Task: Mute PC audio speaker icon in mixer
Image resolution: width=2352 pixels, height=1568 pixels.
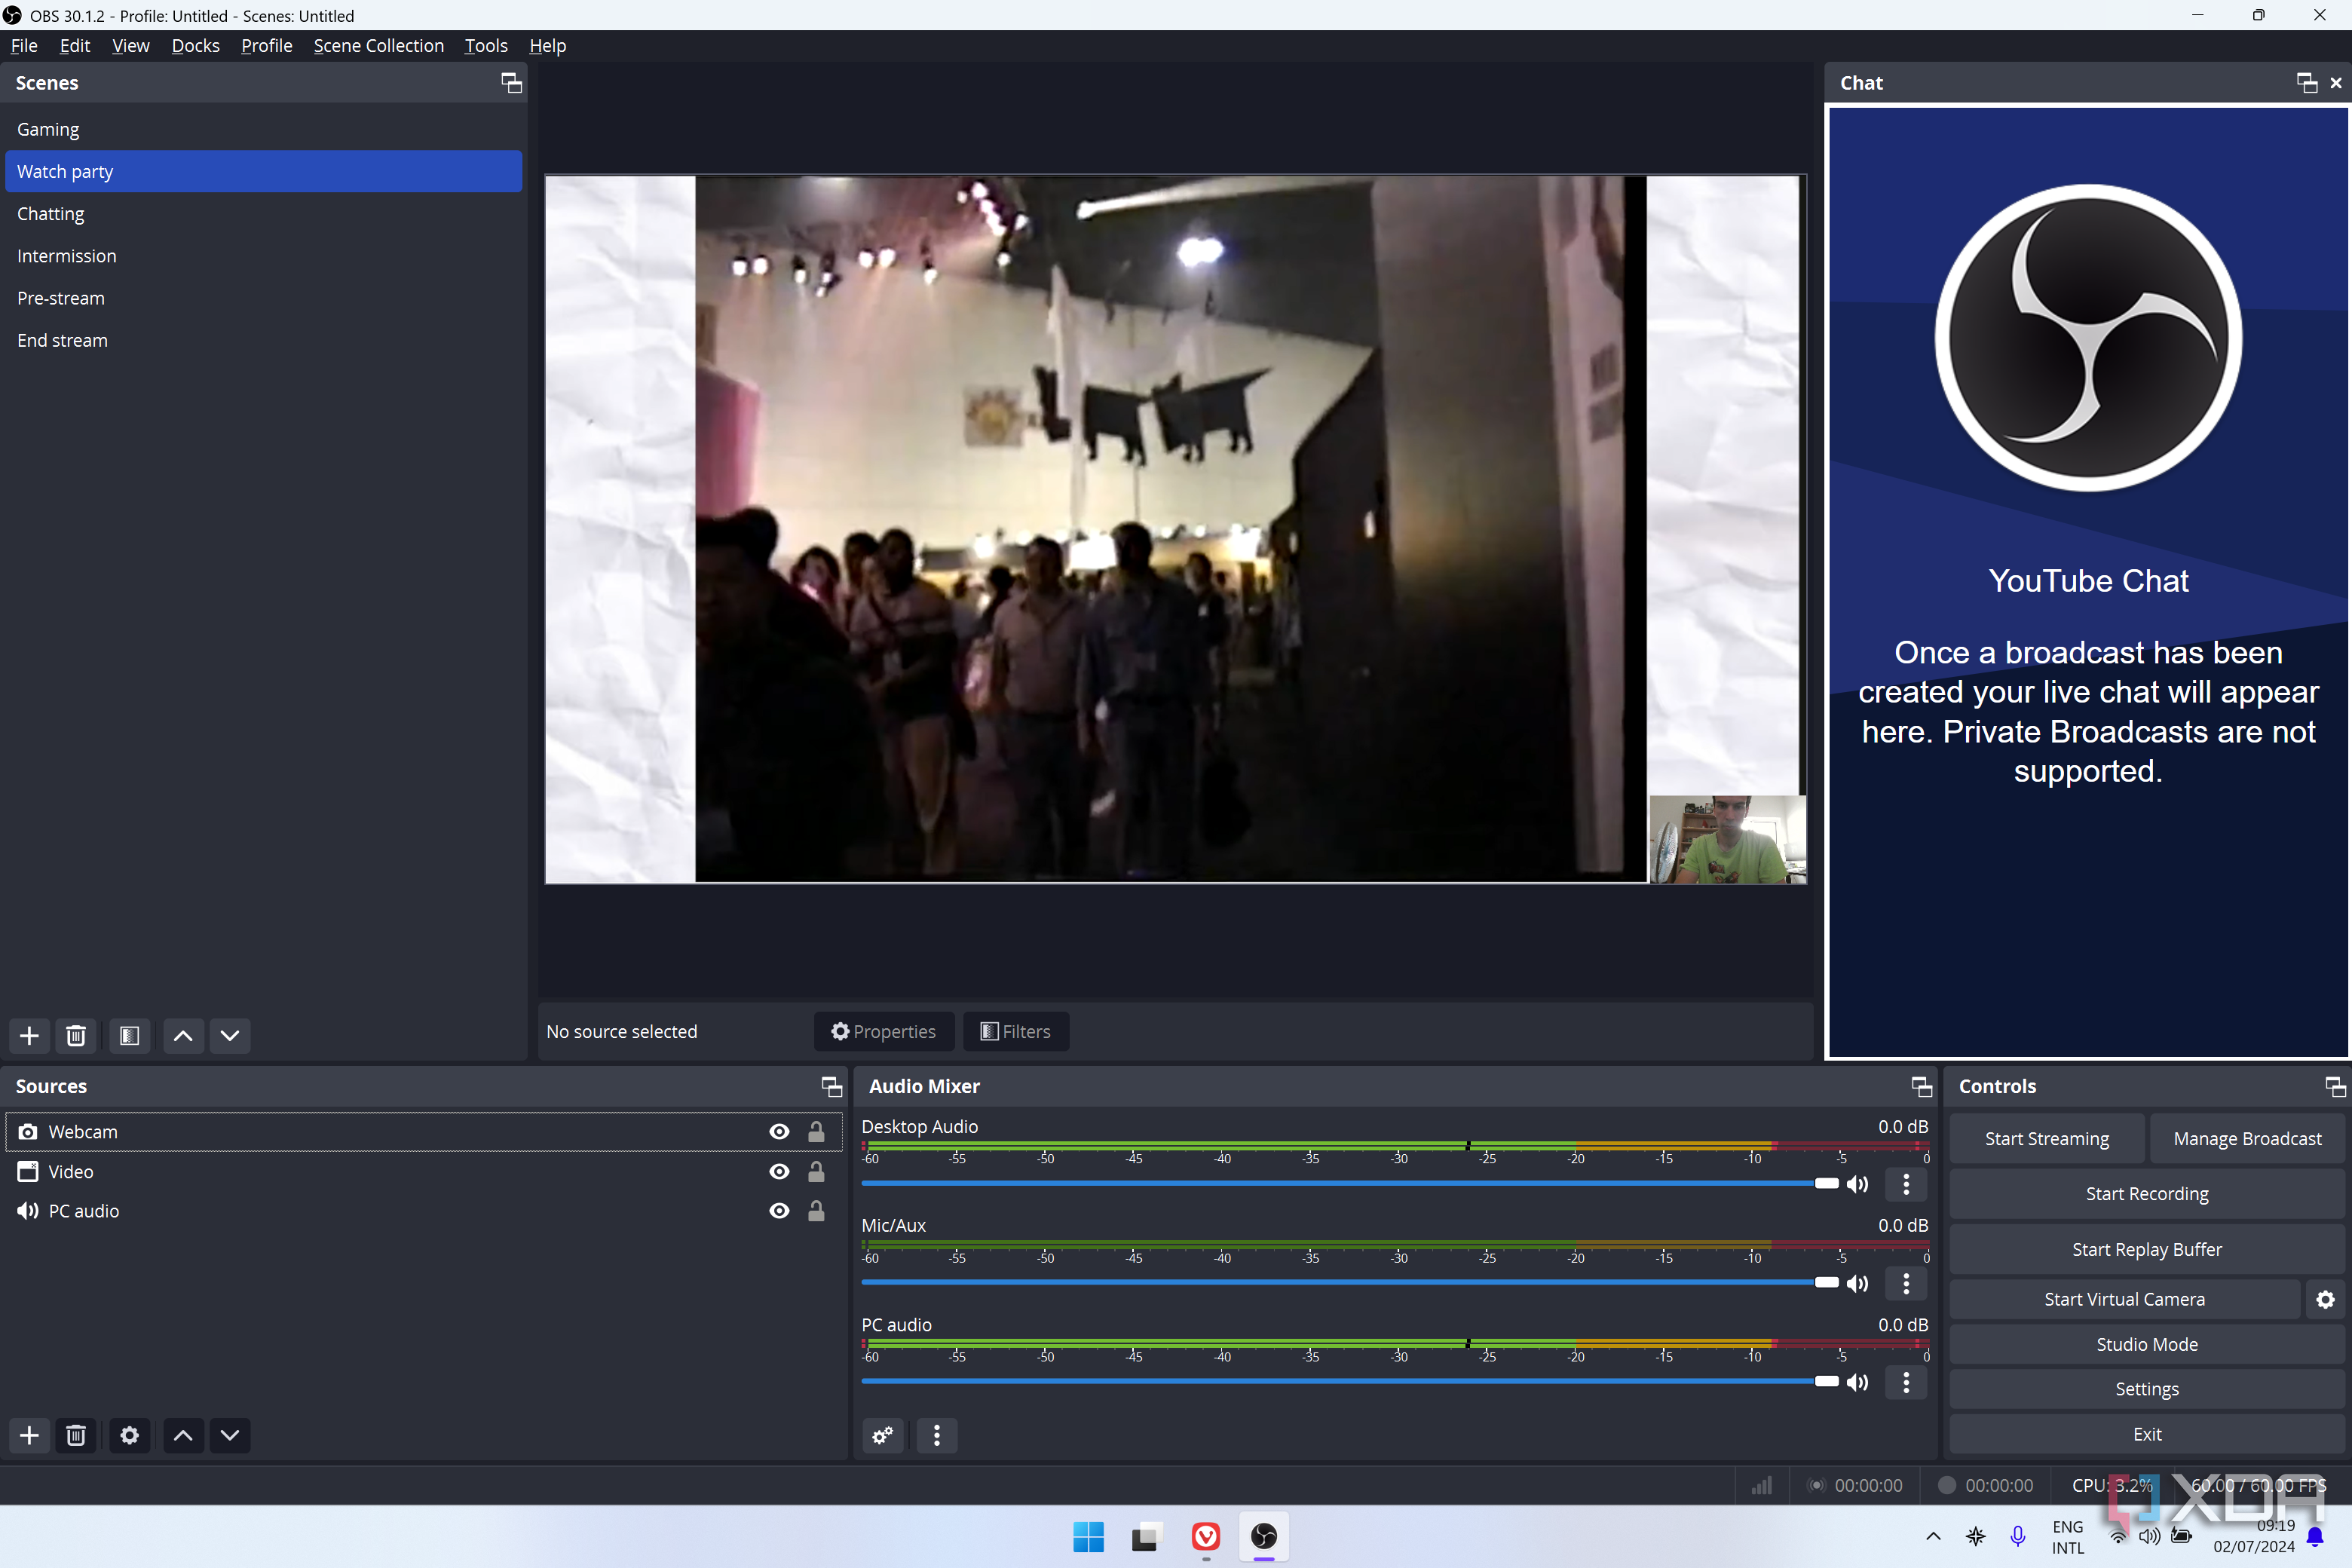Action: (1858, 1382)
